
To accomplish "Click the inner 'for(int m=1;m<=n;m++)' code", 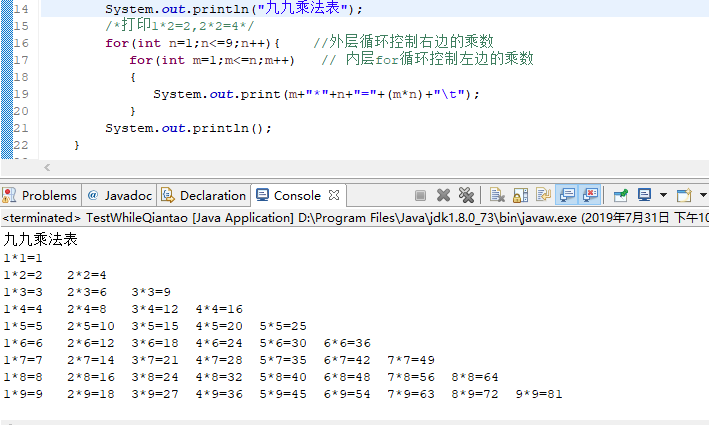I will 212,60.
